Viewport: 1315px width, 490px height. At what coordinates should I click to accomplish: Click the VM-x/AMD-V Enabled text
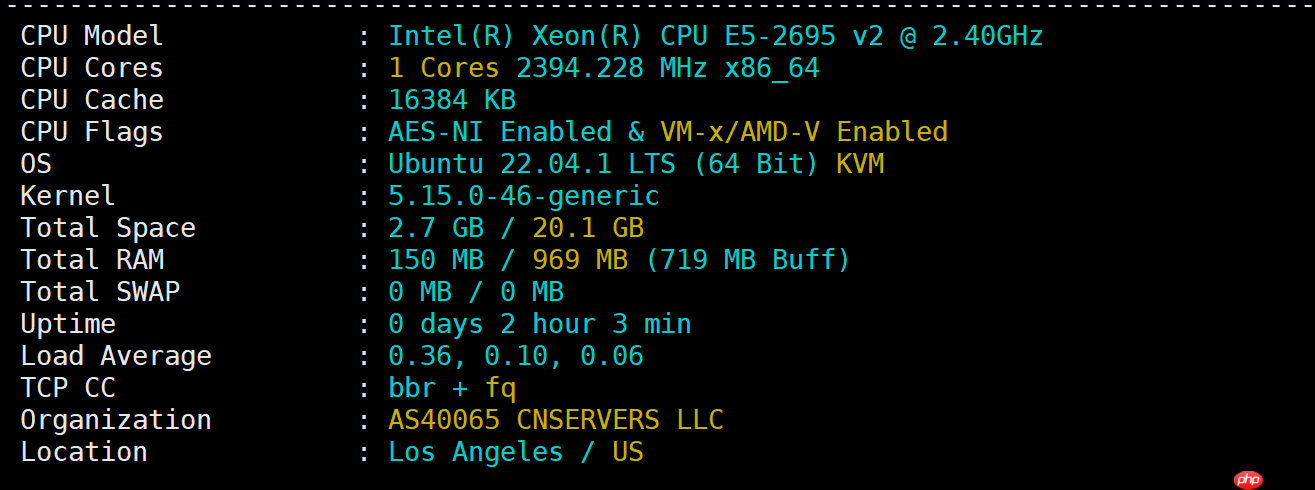tap(803, 132)
